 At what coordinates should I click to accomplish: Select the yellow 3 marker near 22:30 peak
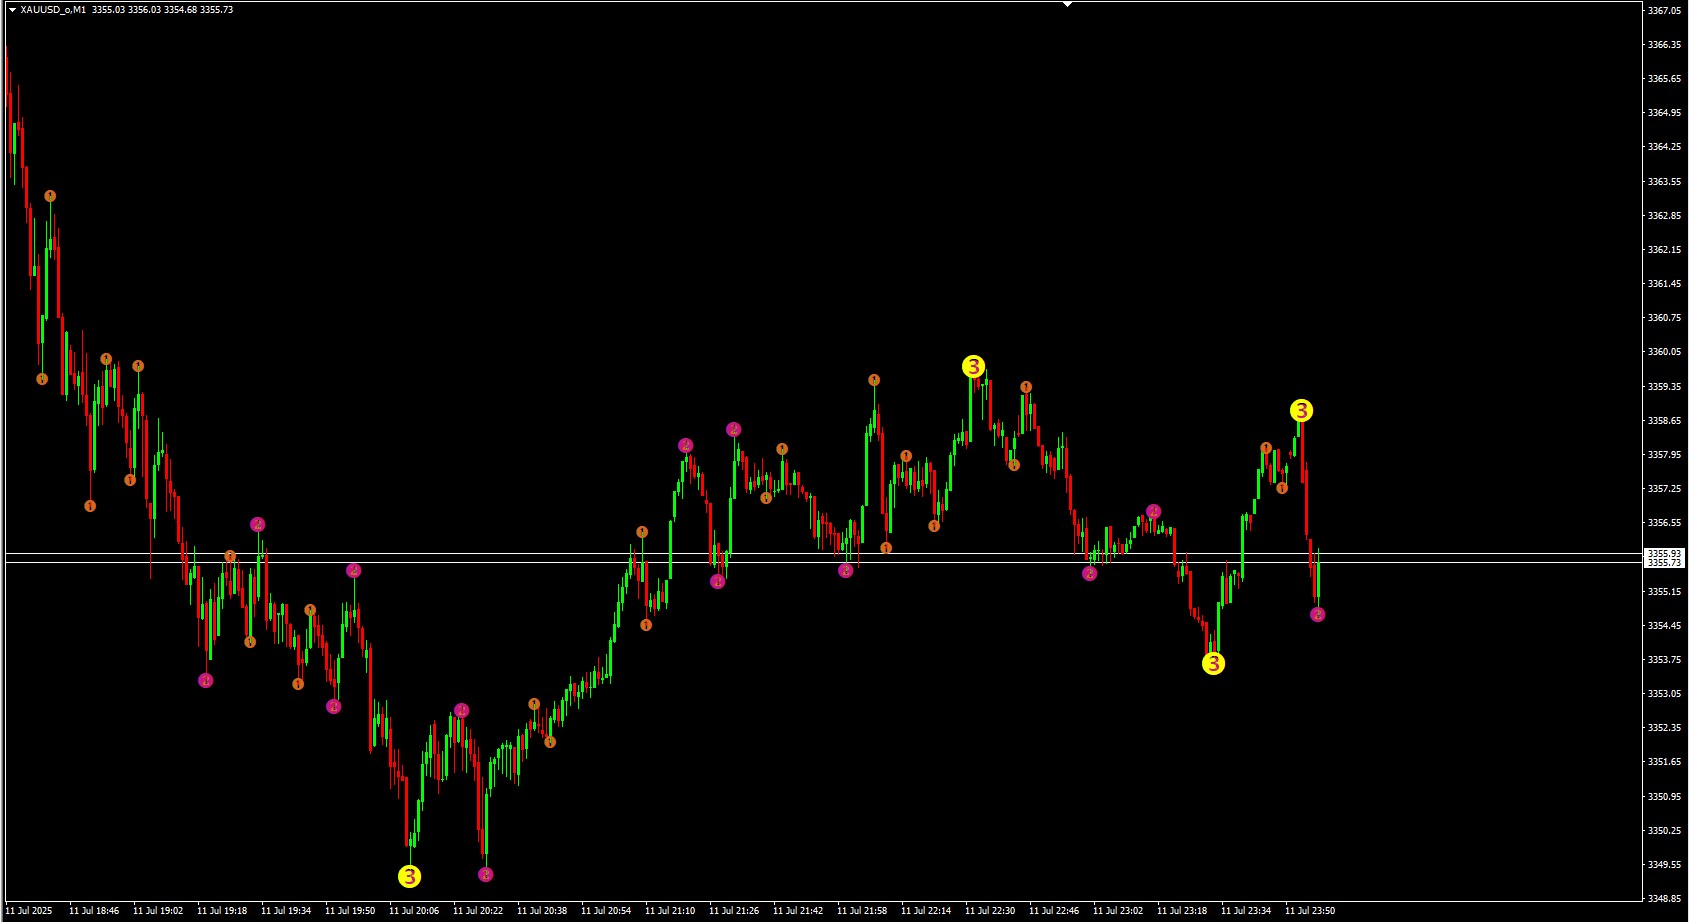click(x=973, y=367)
